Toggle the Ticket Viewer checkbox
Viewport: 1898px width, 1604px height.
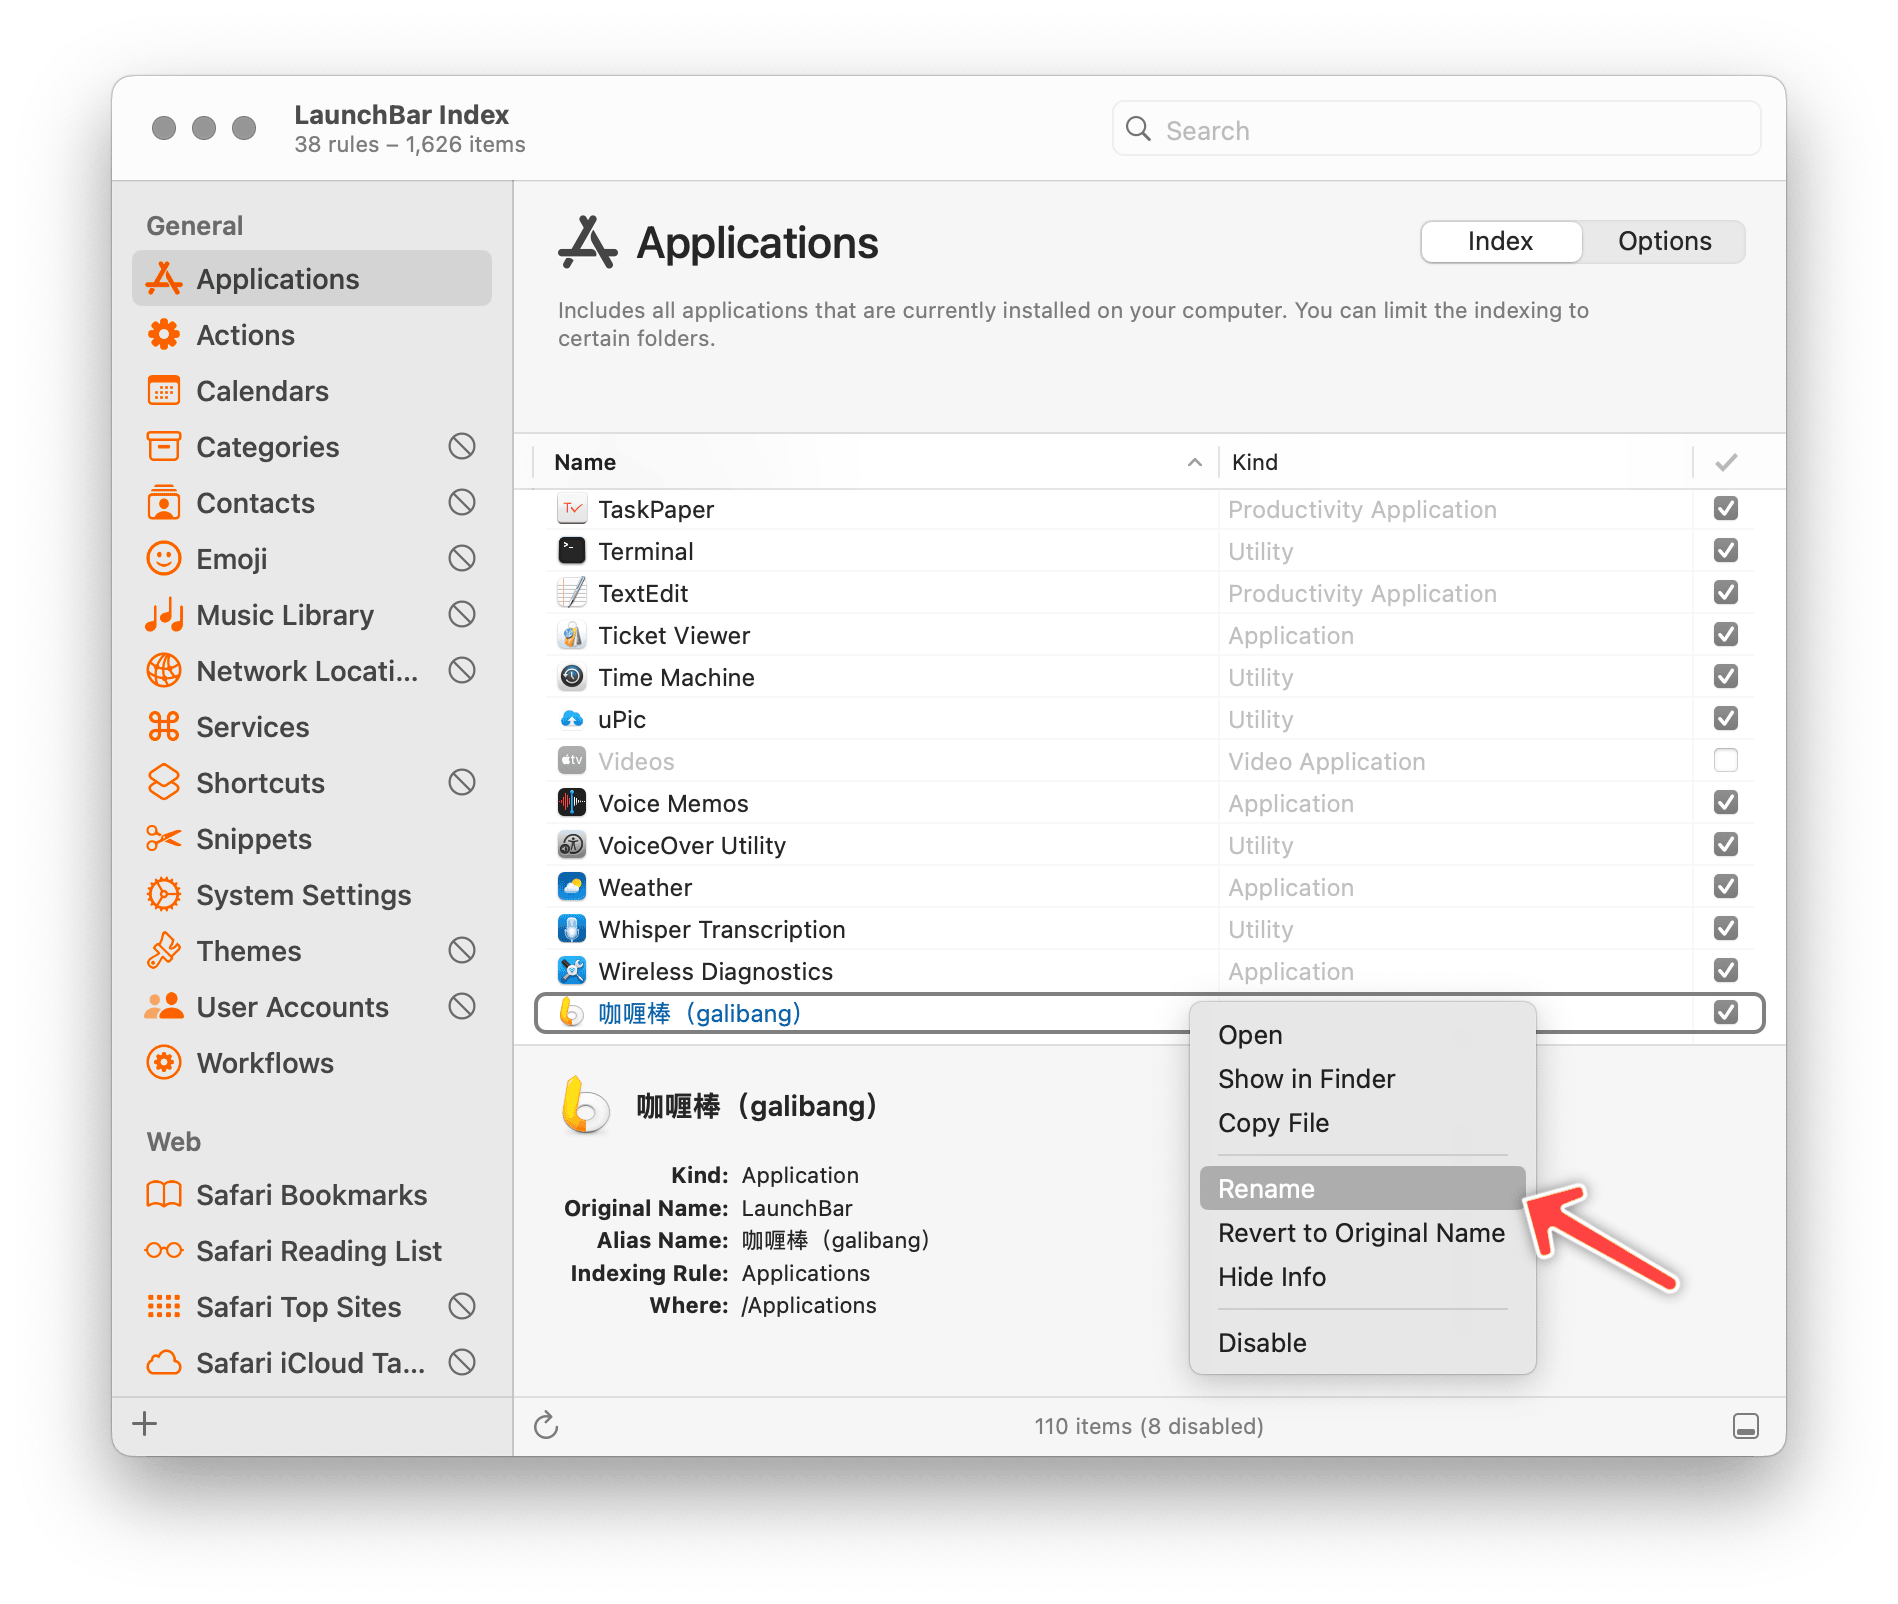tap(1726, 635)
